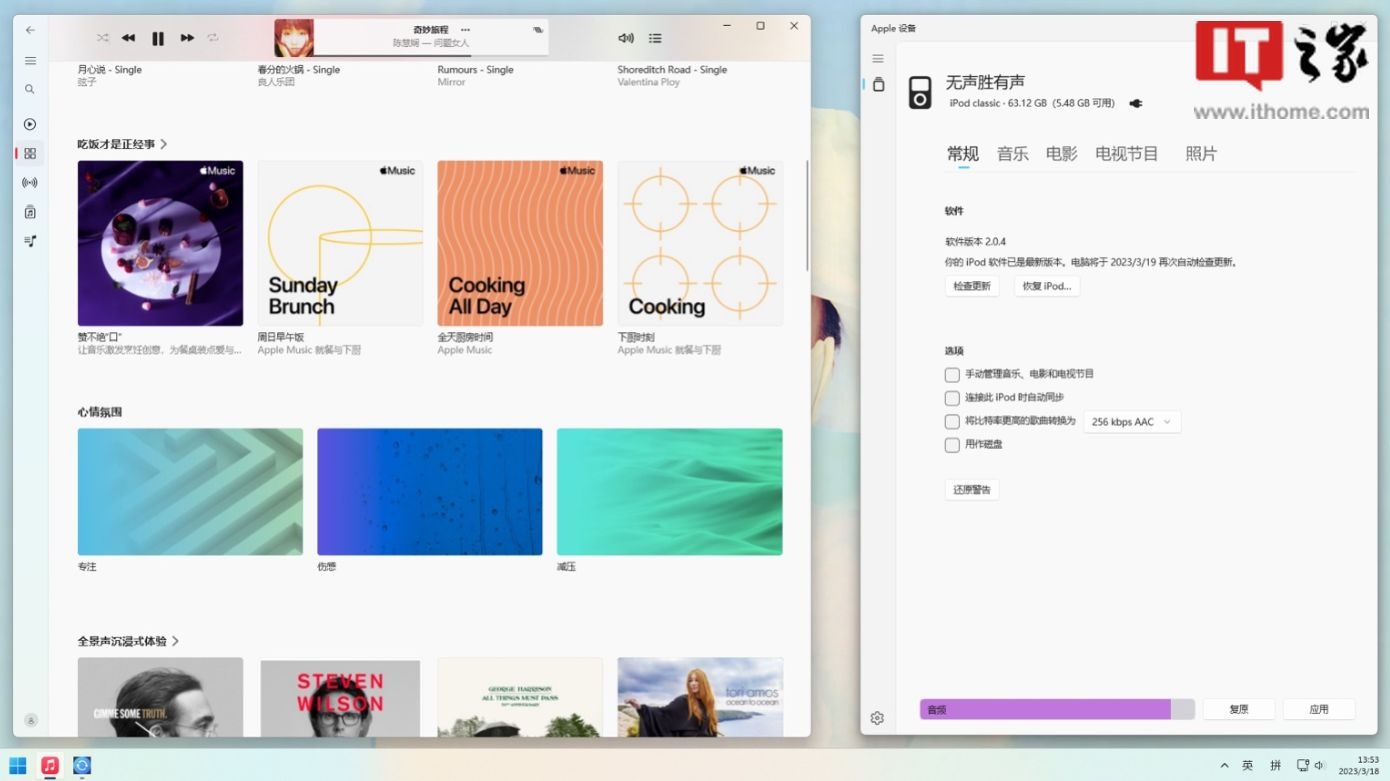Show hidden system tray icons

[1224, 765]
